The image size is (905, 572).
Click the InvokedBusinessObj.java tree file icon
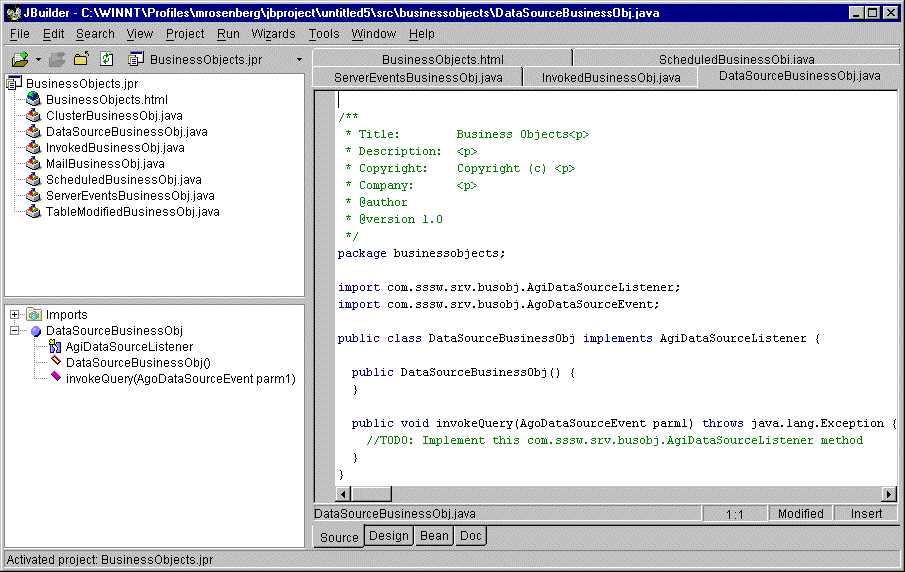[33, 148]
